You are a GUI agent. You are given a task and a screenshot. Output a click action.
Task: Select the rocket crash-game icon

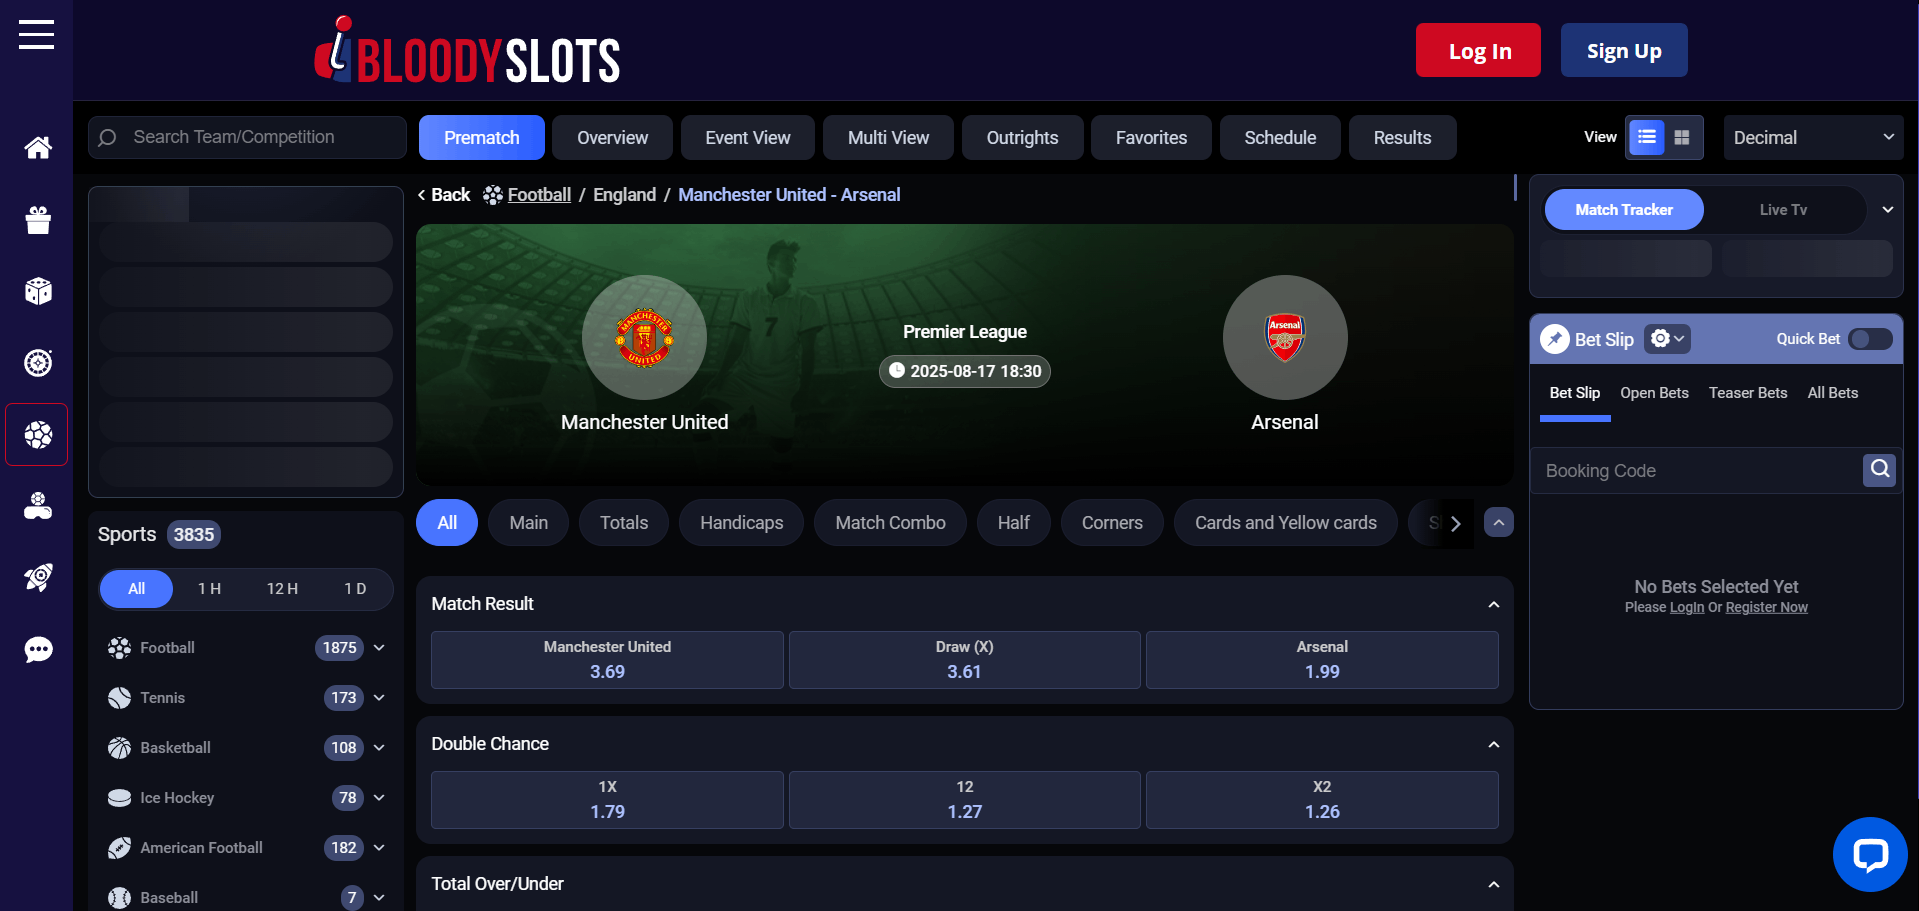[x=37, y=577]
